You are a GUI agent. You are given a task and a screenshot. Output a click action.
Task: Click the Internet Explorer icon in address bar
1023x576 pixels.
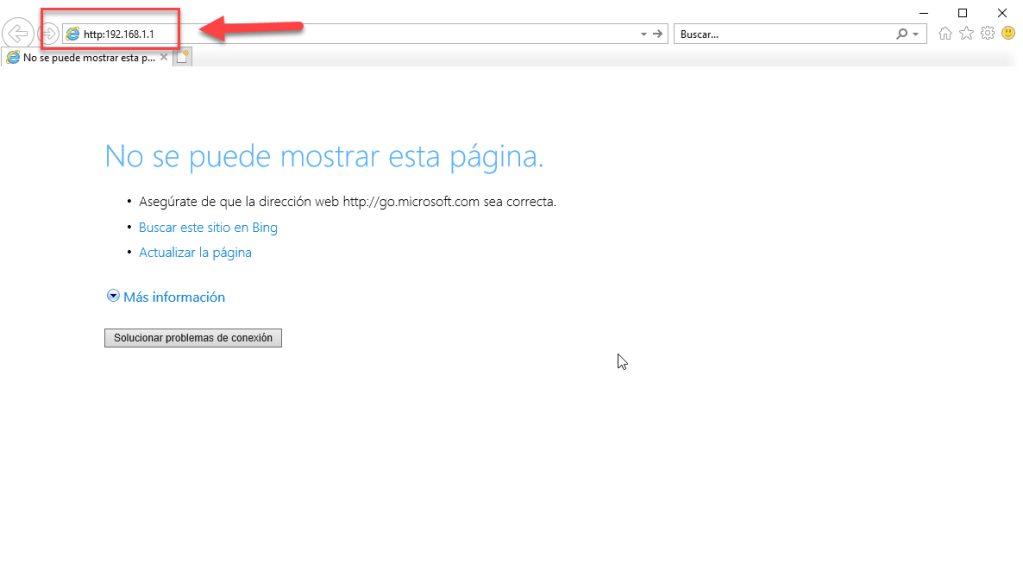tap(72, 34)
